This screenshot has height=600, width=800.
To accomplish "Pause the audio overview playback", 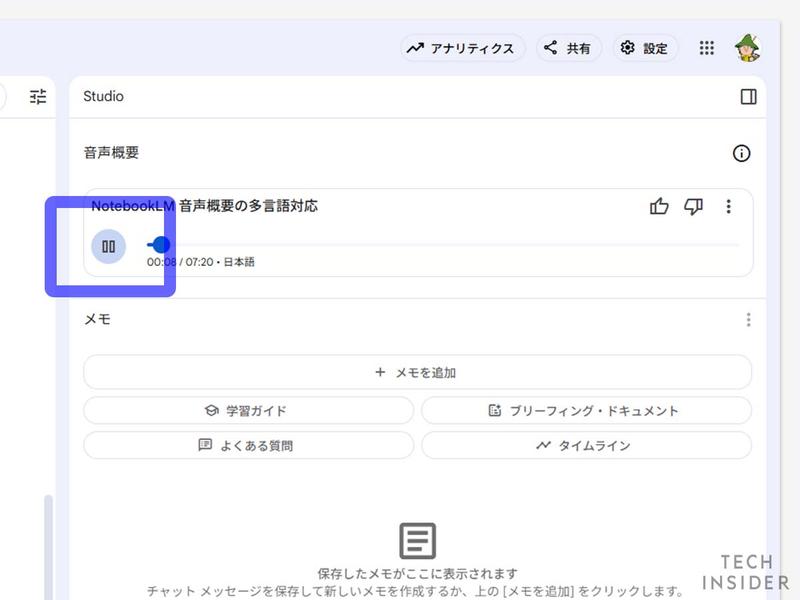I will tap(108, 246).
